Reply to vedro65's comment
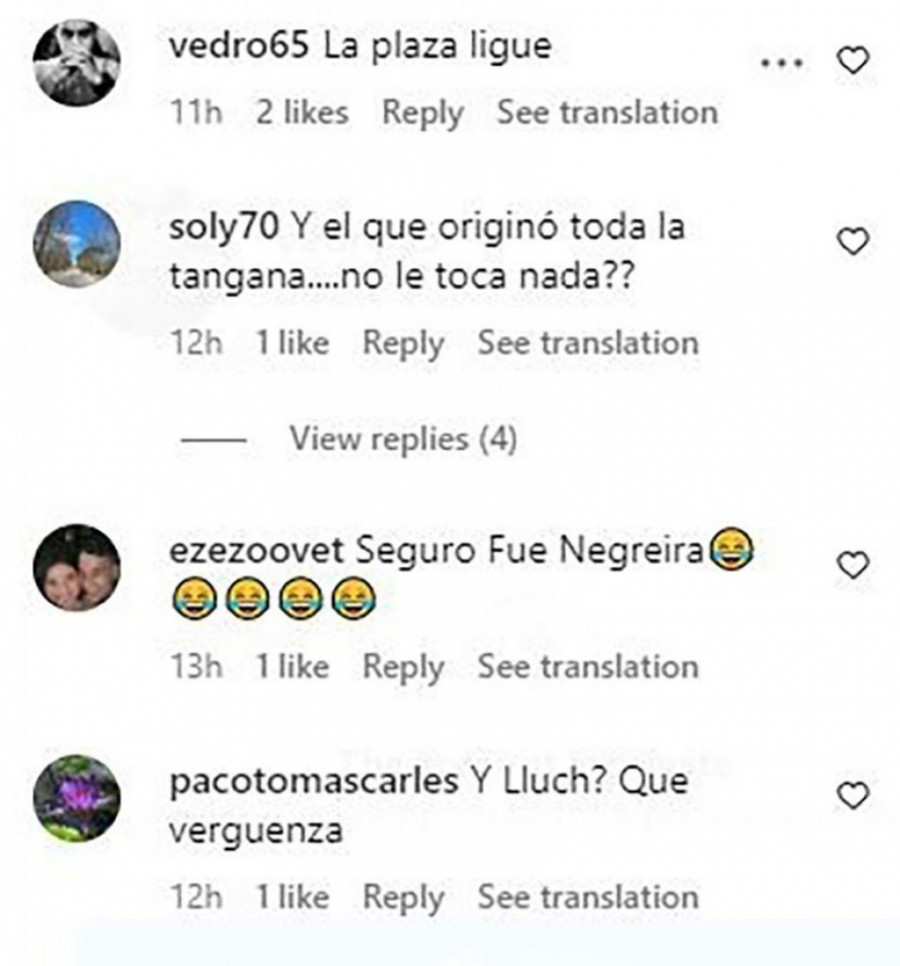The image size is (900, 966). (x=423, y=113)
